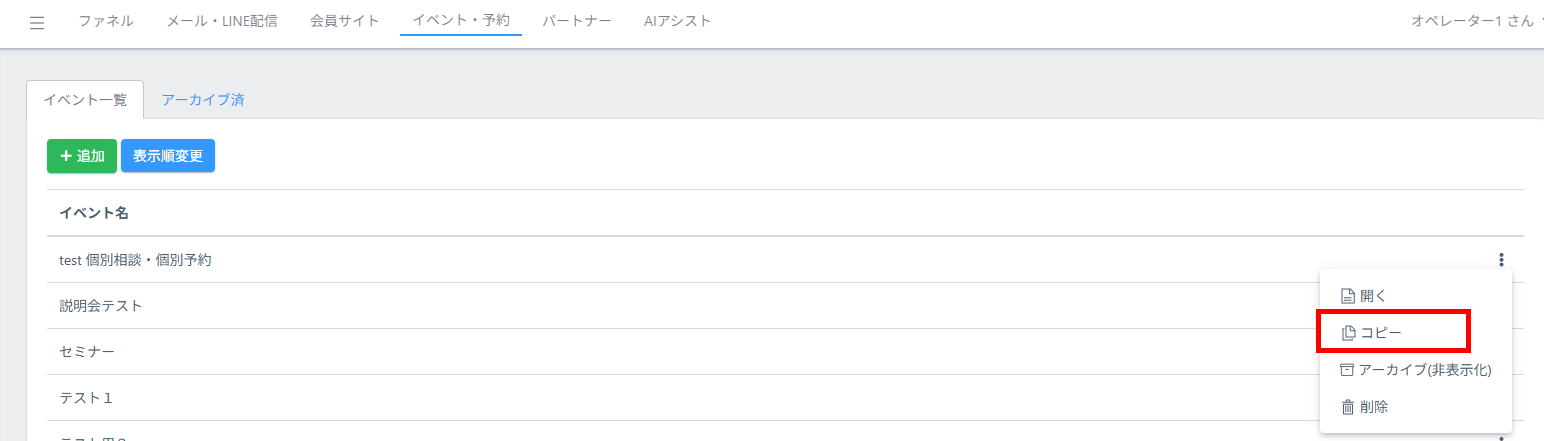Go to ファネル in top navigation

coord(106,21)
